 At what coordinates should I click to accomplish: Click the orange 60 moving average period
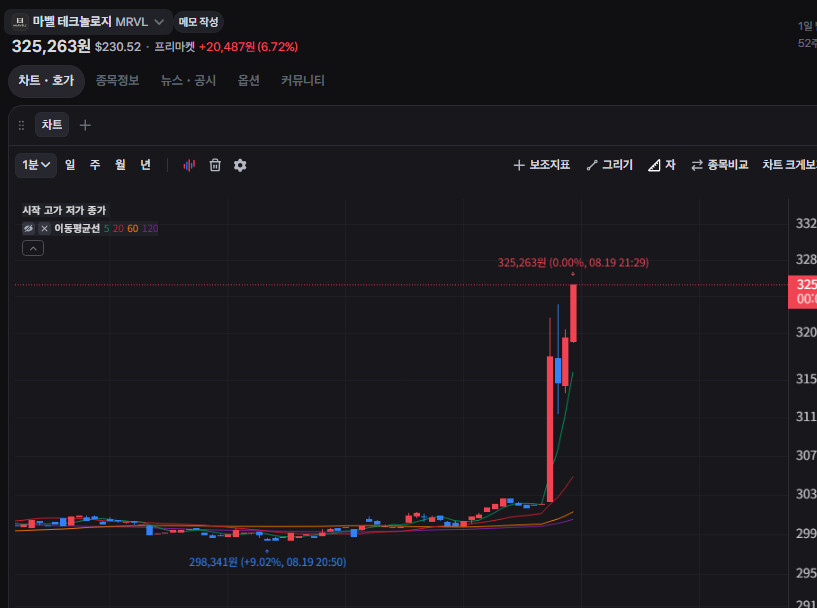[x=133, y=229]
